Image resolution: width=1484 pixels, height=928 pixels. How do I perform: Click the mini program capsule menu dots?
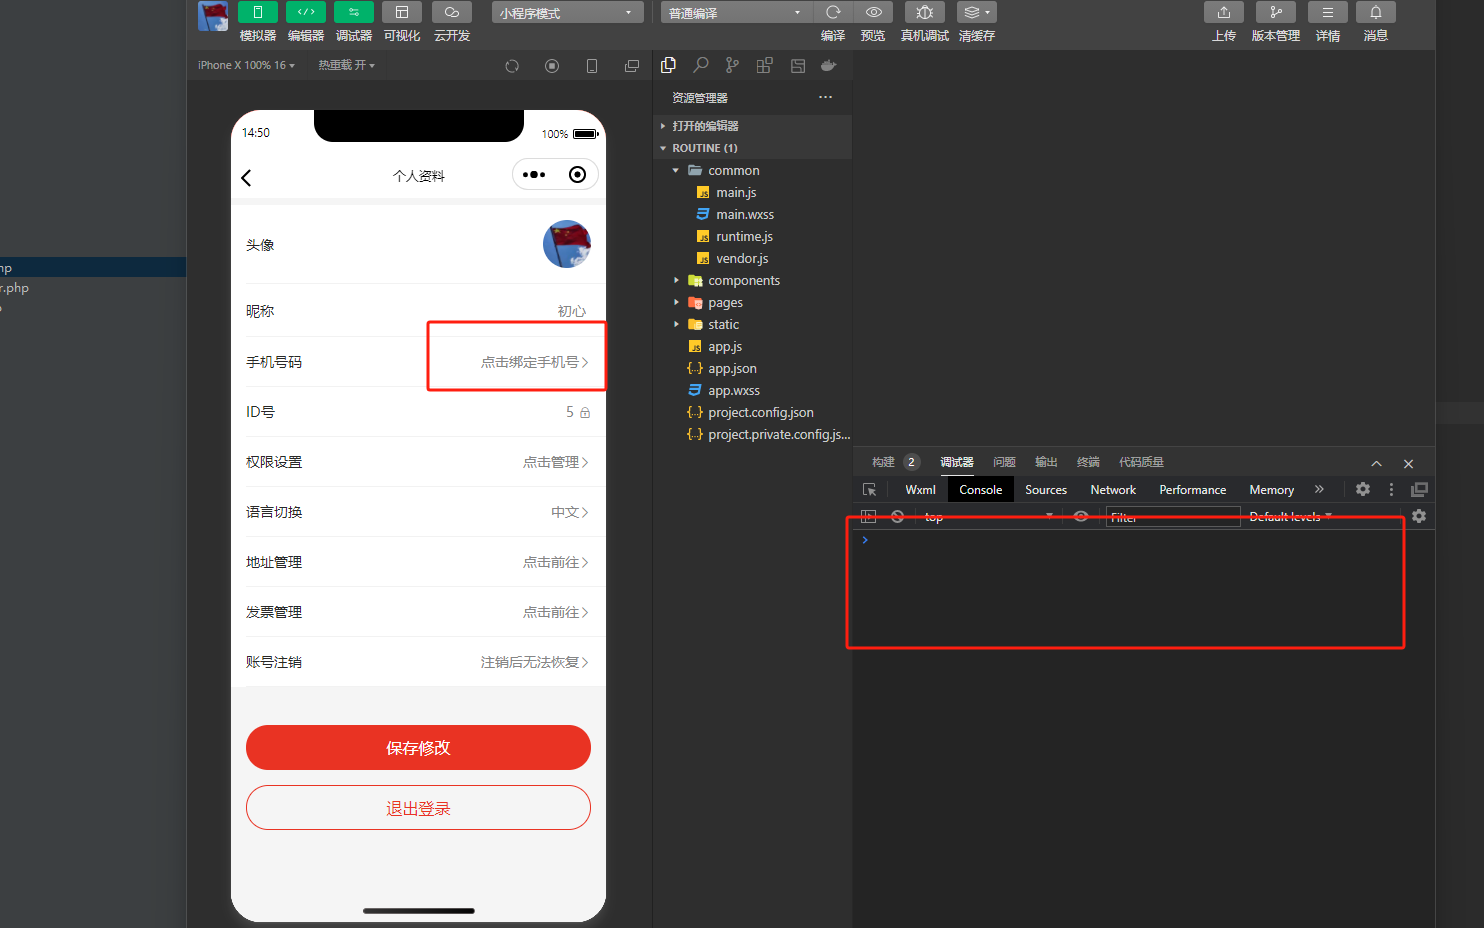coord(534,175)
